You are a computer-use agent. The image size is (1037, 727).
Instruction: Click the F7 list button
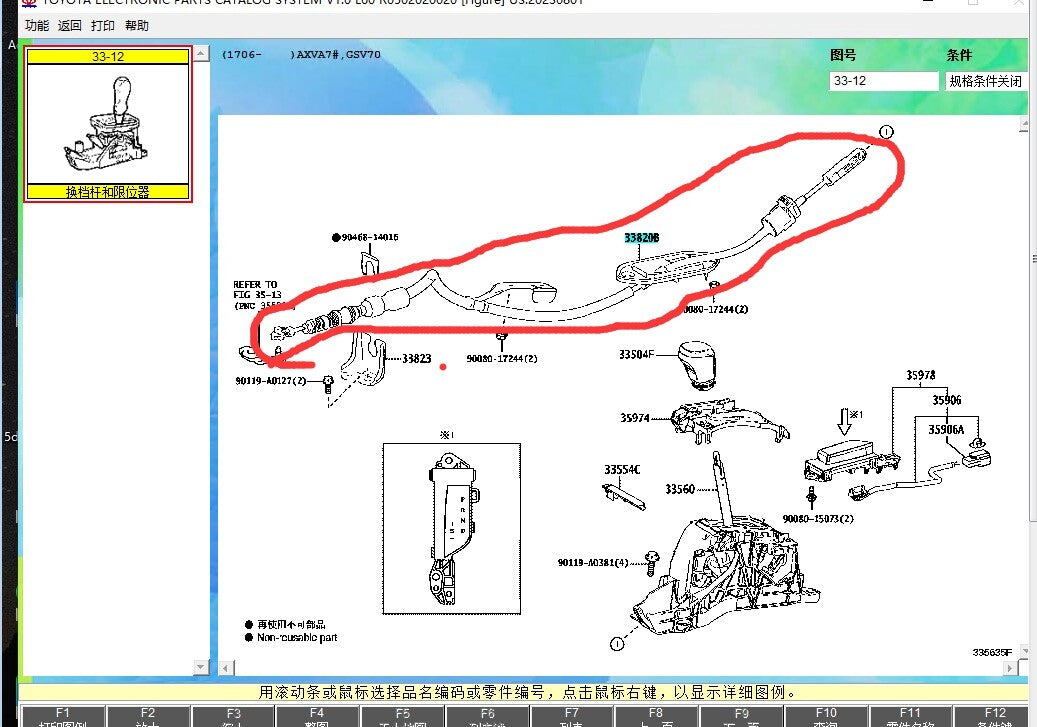(572, 716)
